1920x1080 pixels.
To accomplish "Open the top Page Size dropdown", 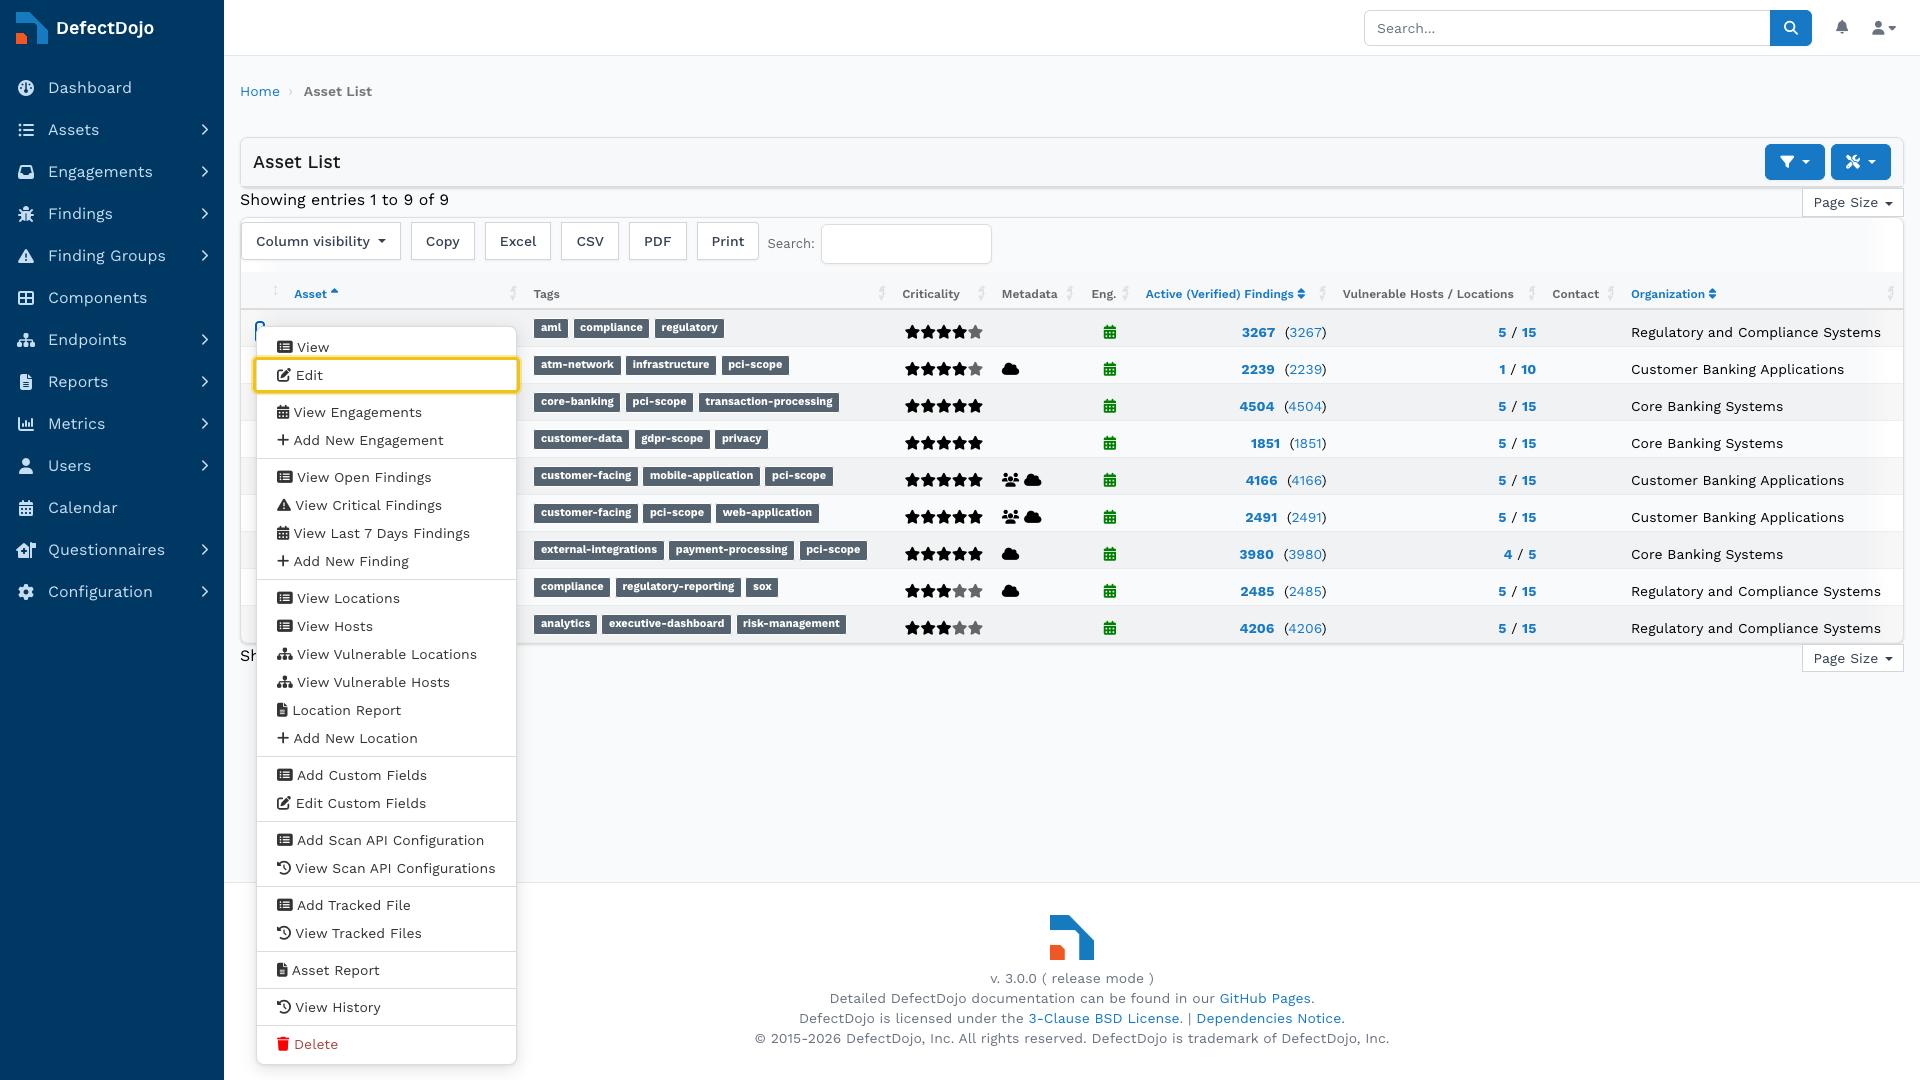I will pos(1852,202).
